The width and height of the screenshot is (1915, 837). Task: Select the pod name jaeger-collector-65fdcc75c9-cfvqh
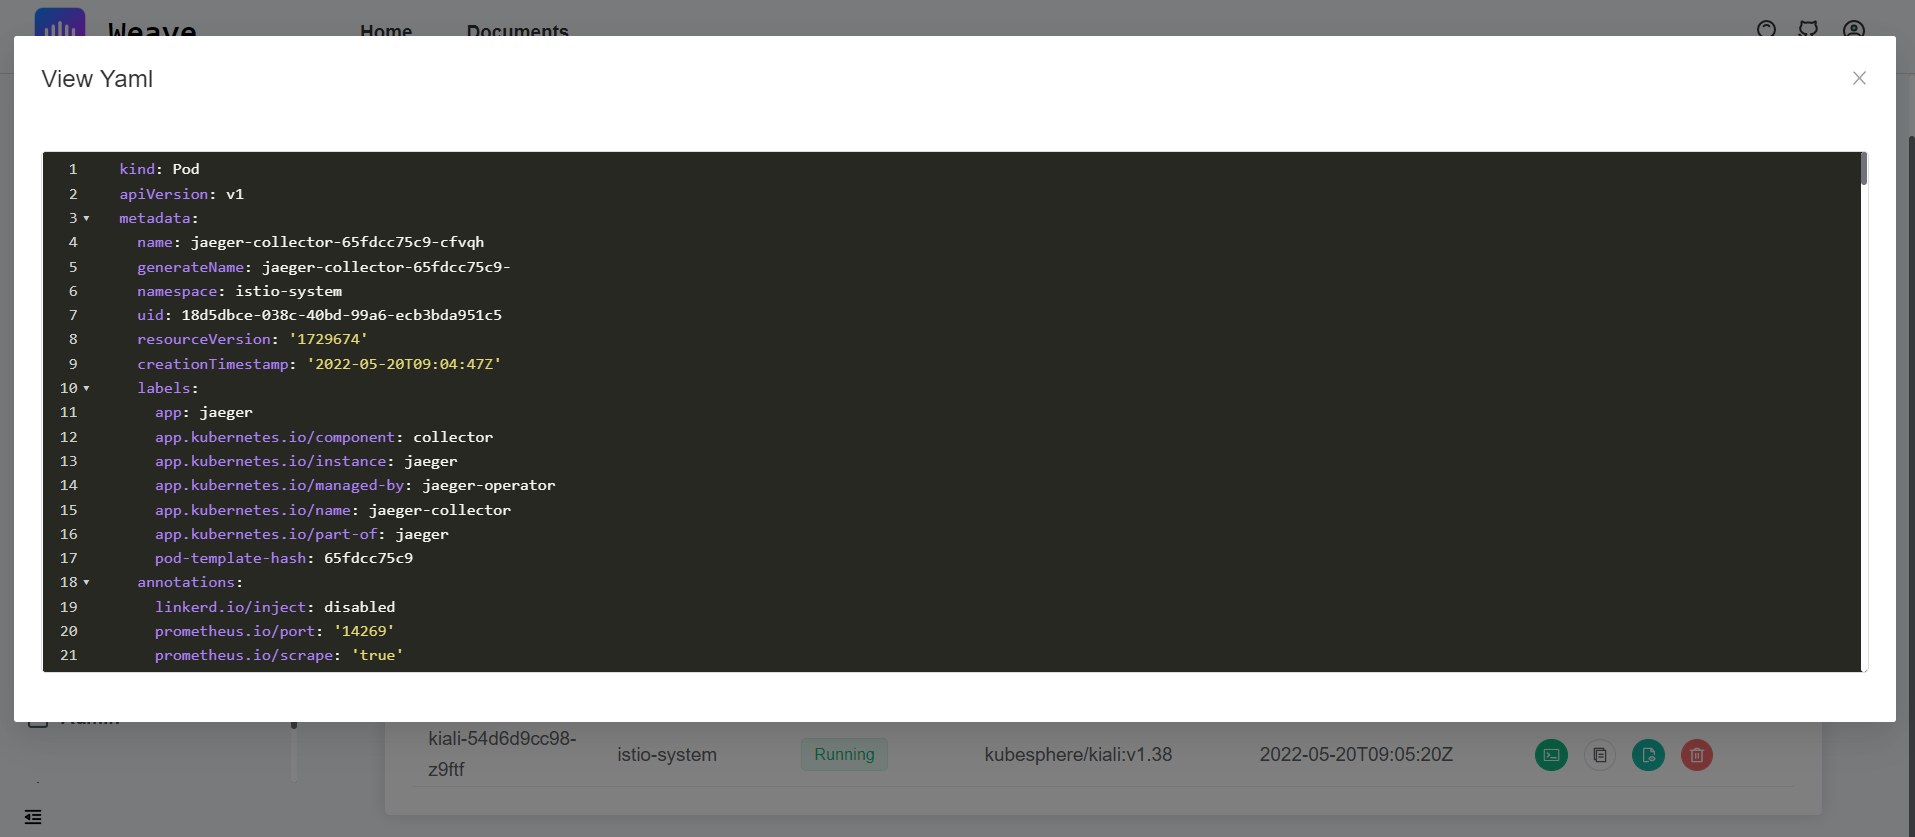tap(337, 242)
